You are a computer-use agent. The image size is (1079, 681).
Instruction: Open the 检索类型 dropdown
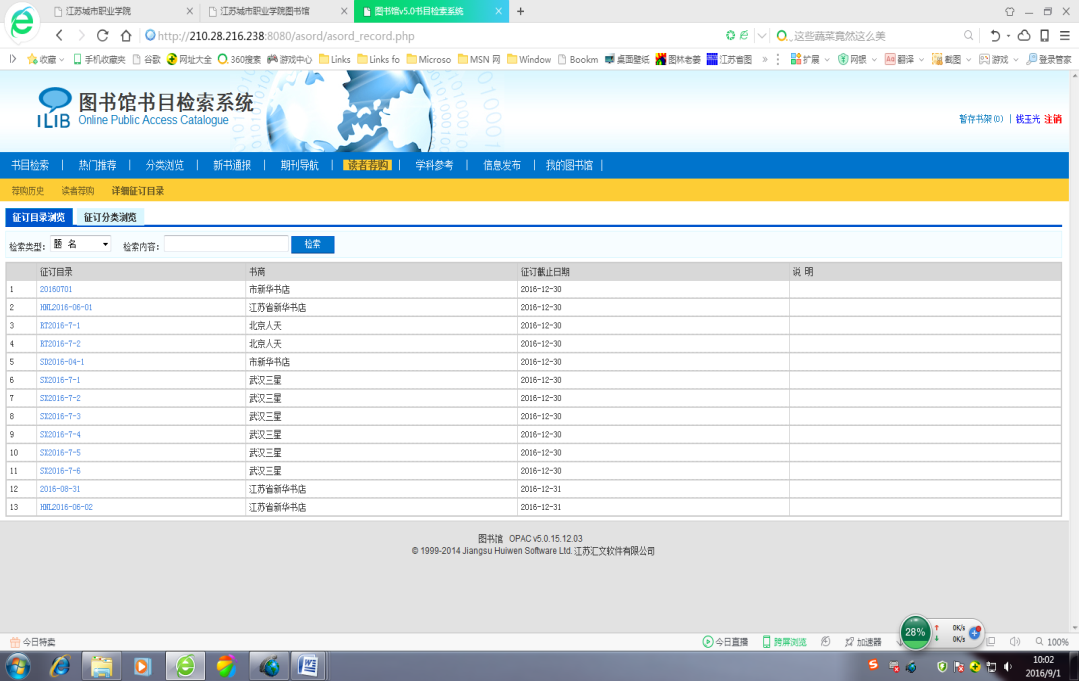point(81,244)
